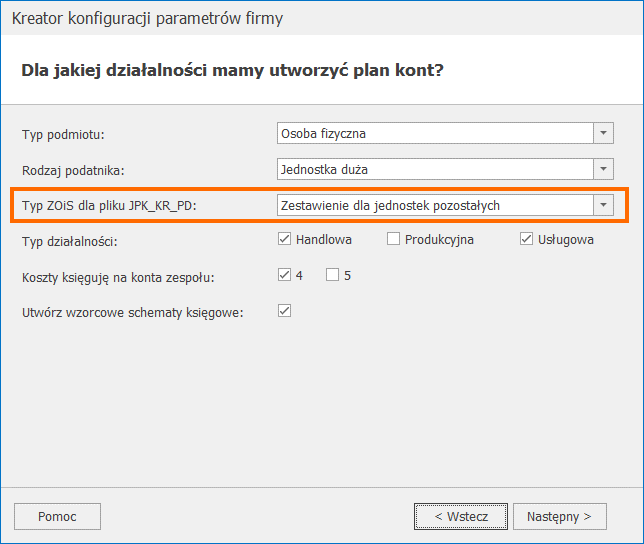This screenshot has width=644, height=544.
Task: Click the plan kont question heading
Action: coord(232,70)
